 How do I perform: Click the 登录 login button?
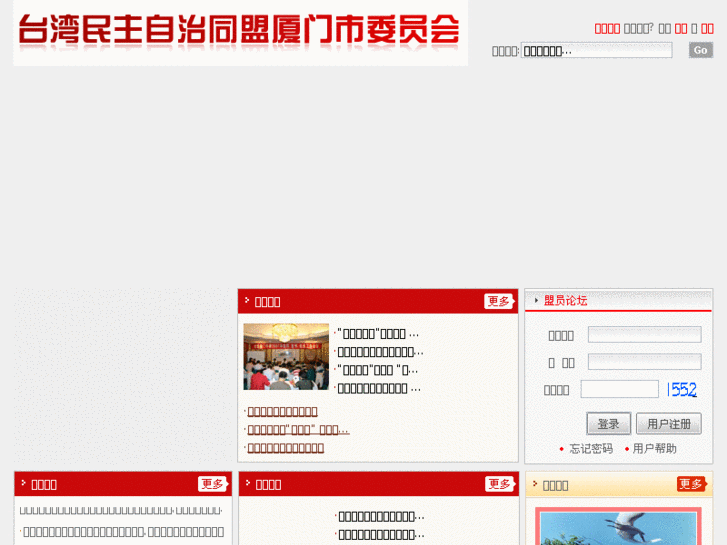(608, 423)
